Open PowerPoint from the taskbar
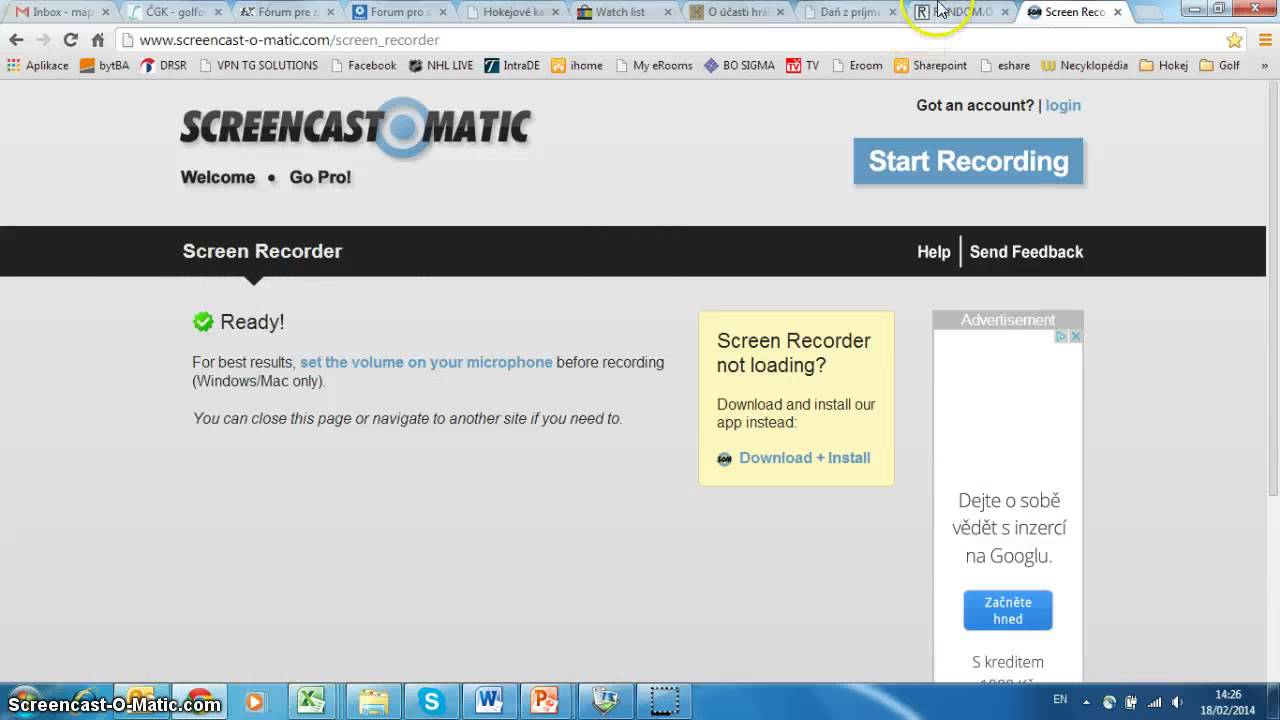 coord(545,701)
